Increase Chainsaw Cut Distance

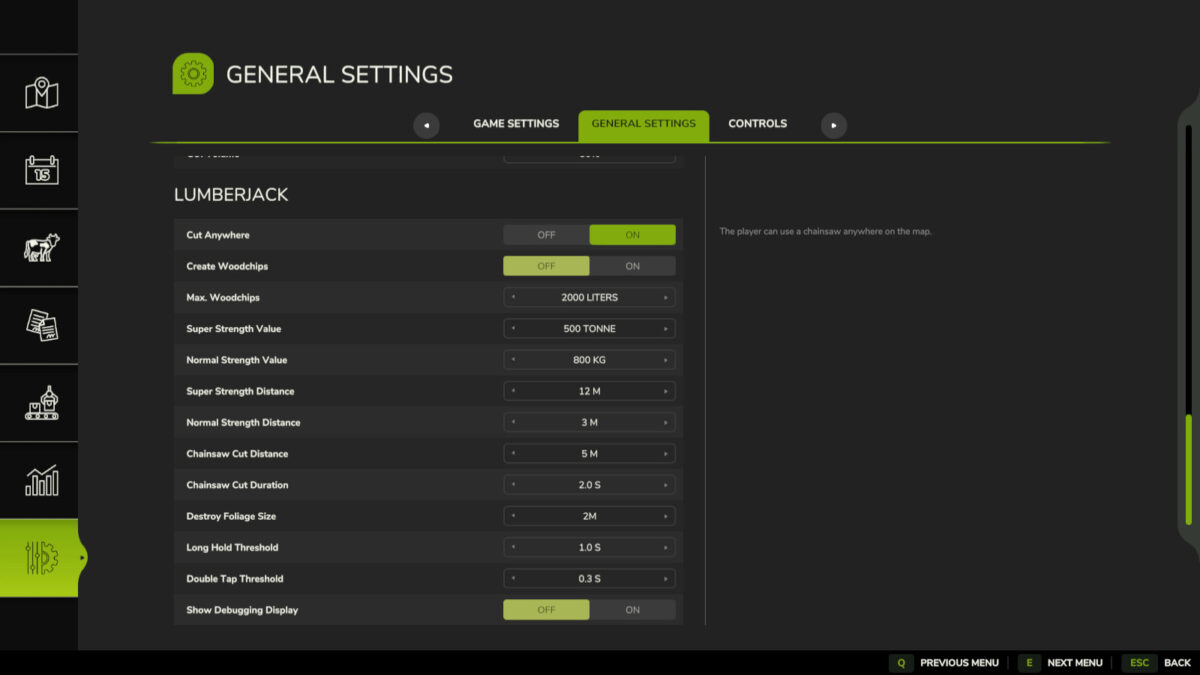click(x=668, y=453)
